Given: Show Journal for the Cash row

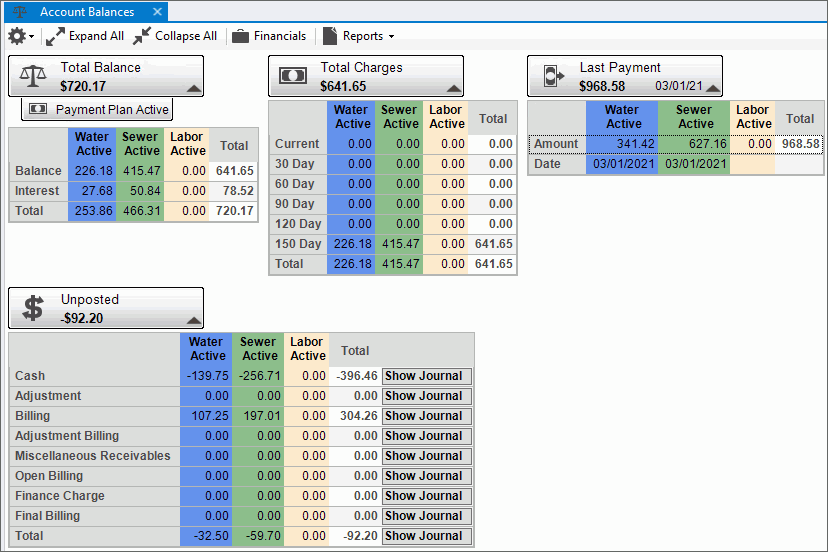Looking at the screenshot, I should 427,376.
